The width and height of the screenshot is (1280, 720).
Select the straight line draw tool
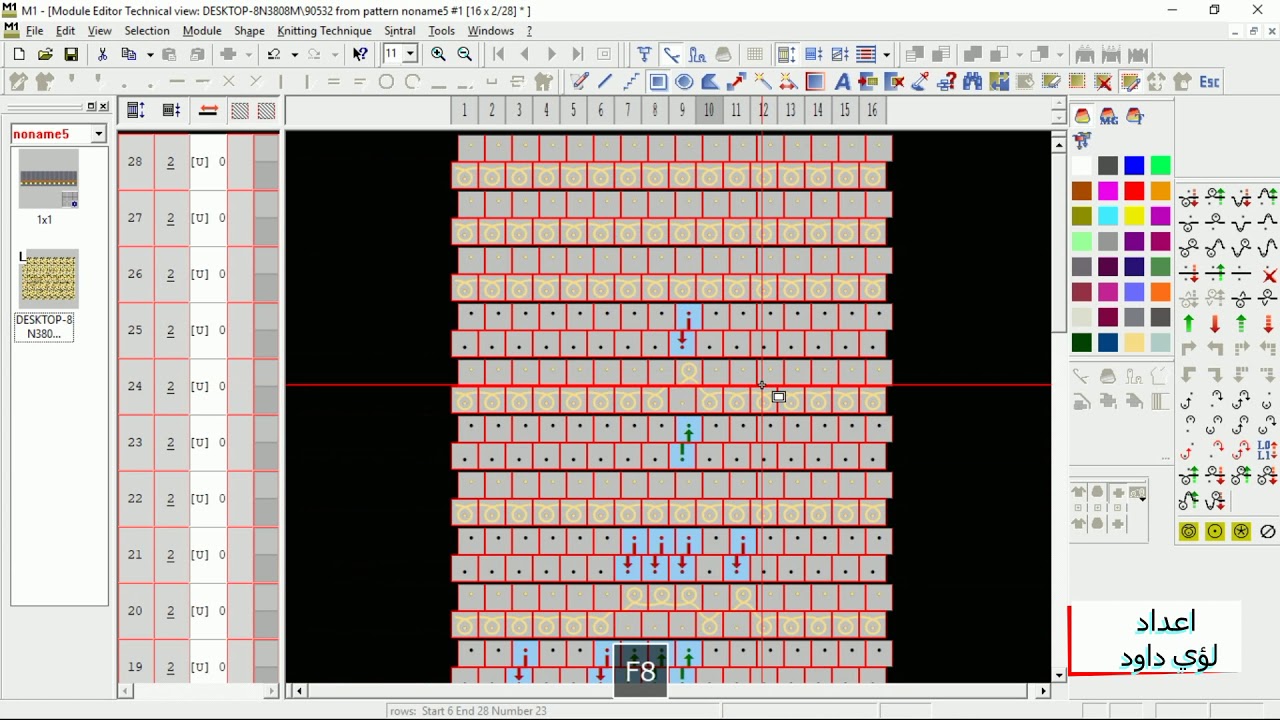tap(605, 82)
